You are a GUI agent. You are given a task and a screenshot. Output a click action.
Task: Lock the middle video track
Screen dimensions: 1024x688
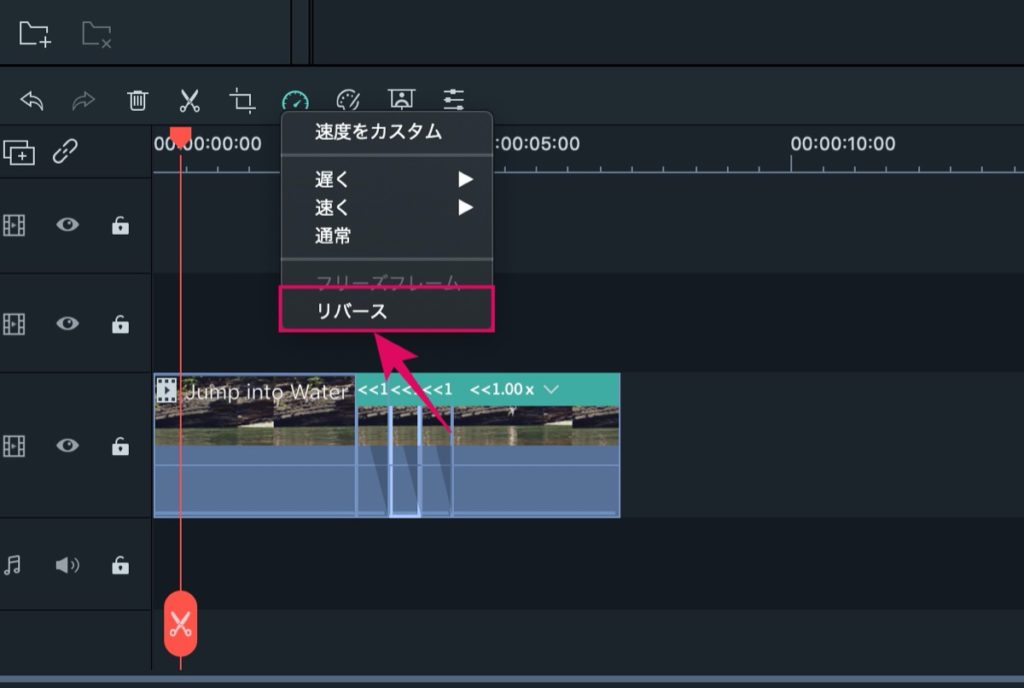pyautogui.click(x=120, y=324)
